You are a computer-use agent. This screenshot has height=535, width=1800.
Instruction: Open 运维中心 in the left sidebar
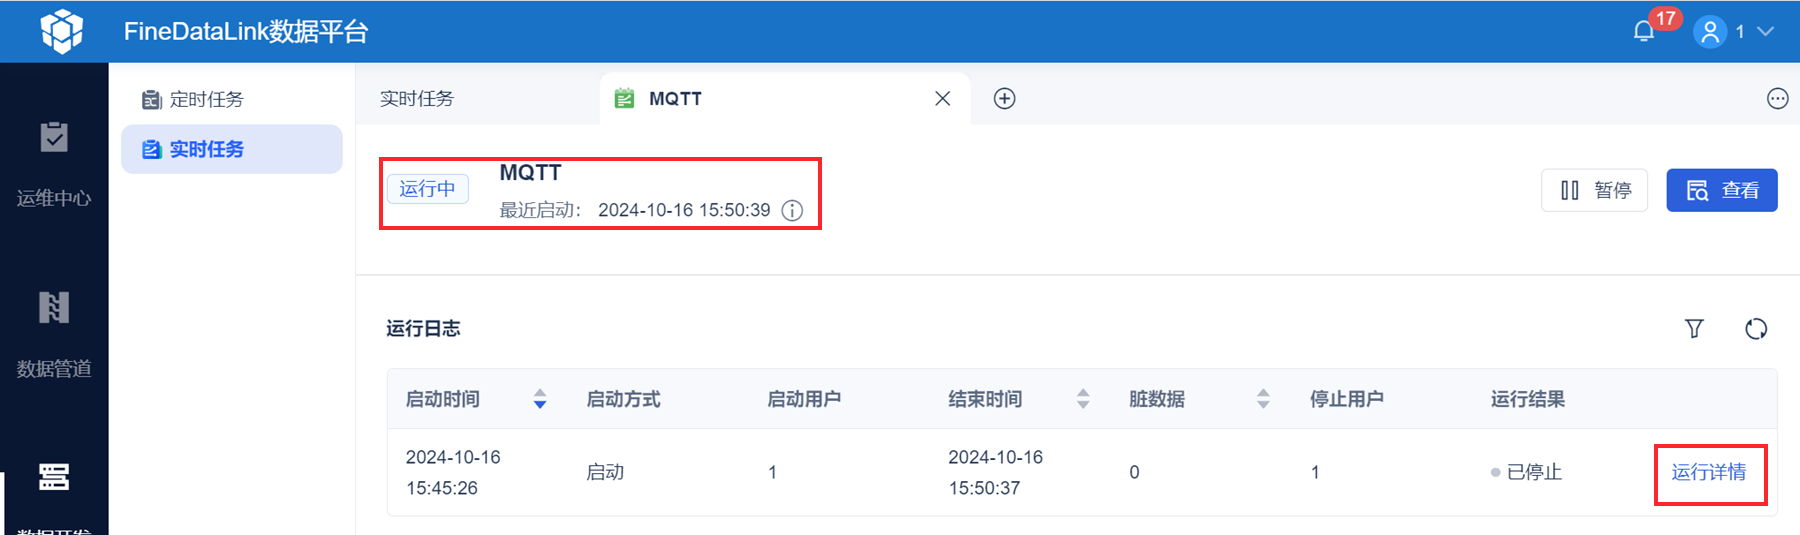click(x=54, y=160)
